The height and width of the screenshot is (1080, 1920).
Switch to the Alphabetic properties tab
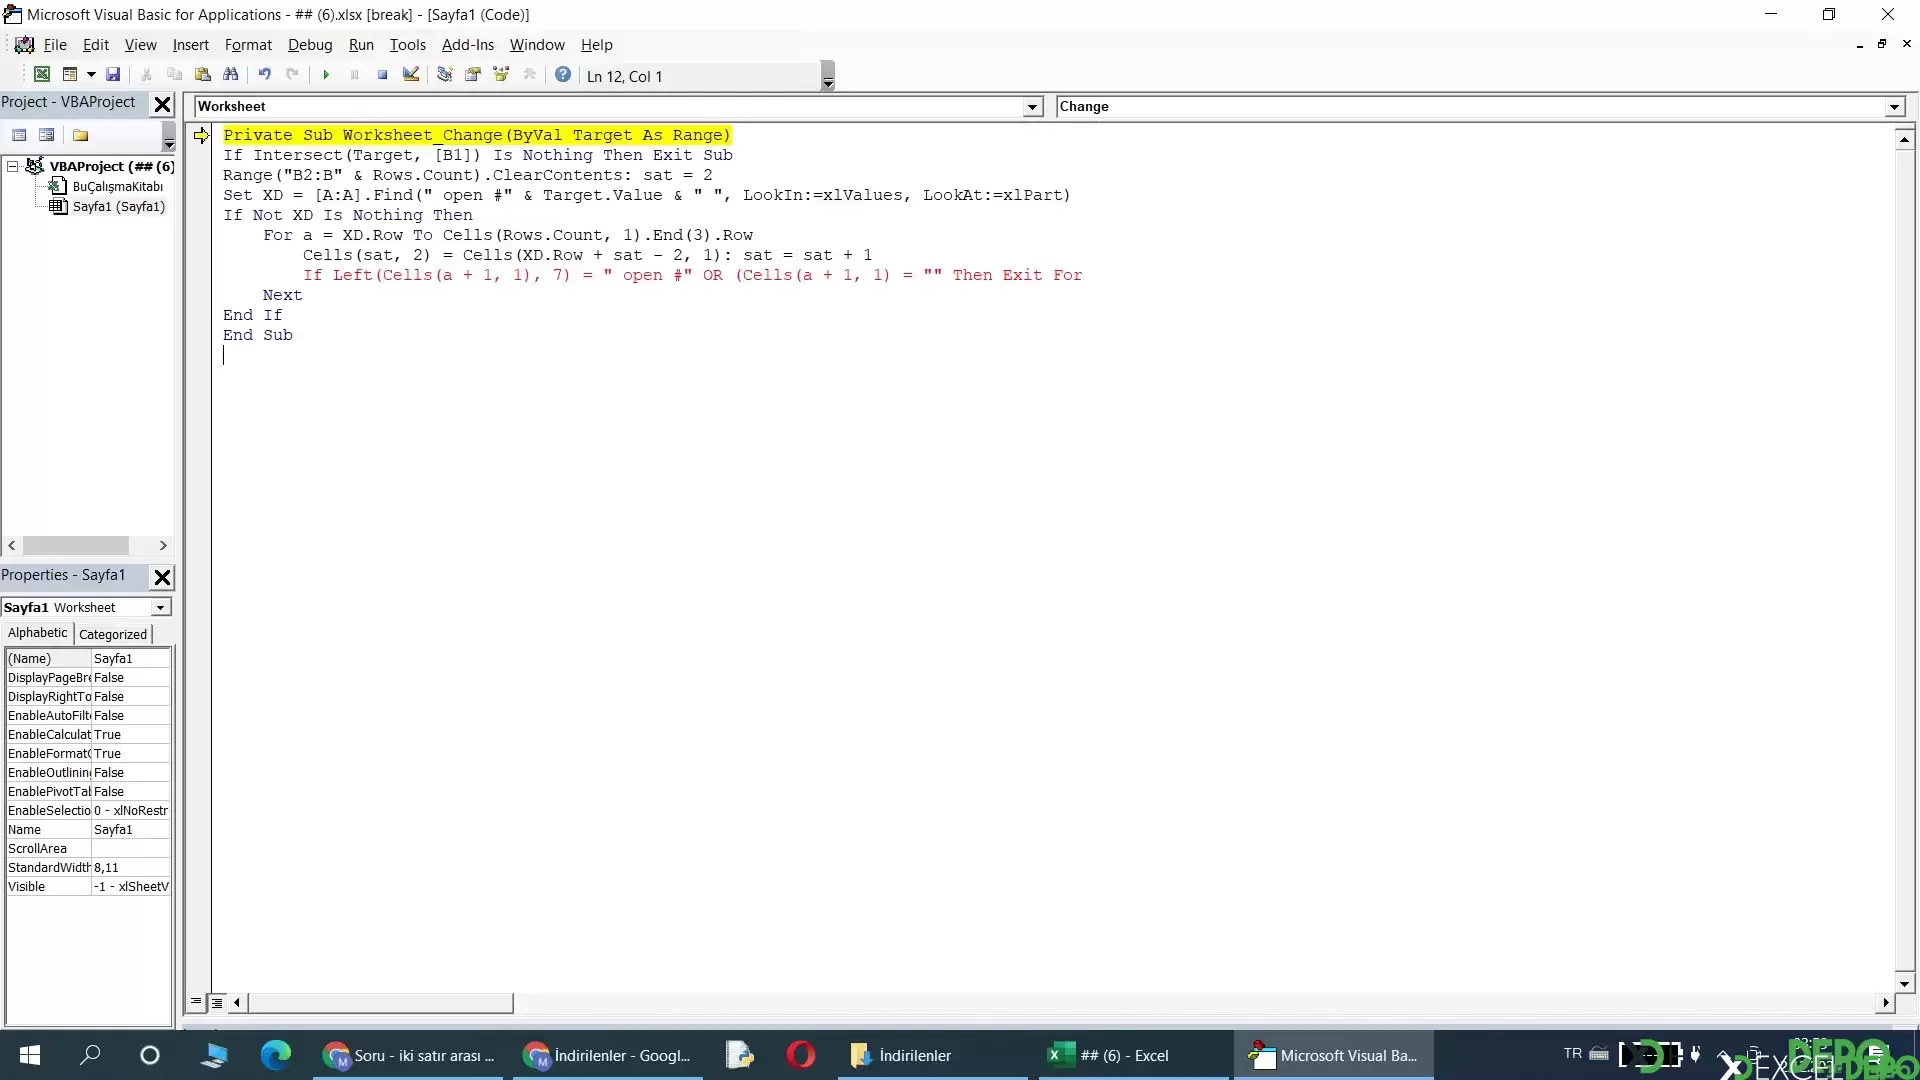click(x=38, y=633)
